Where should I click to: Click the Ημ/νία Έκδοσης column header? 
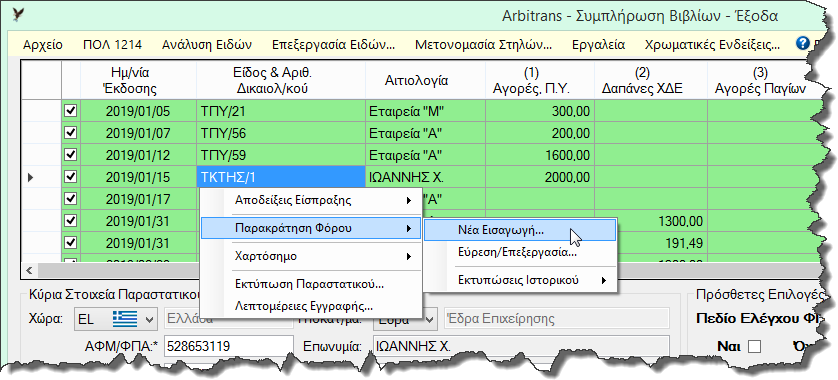pyautogui.click(x=138, y=80)
